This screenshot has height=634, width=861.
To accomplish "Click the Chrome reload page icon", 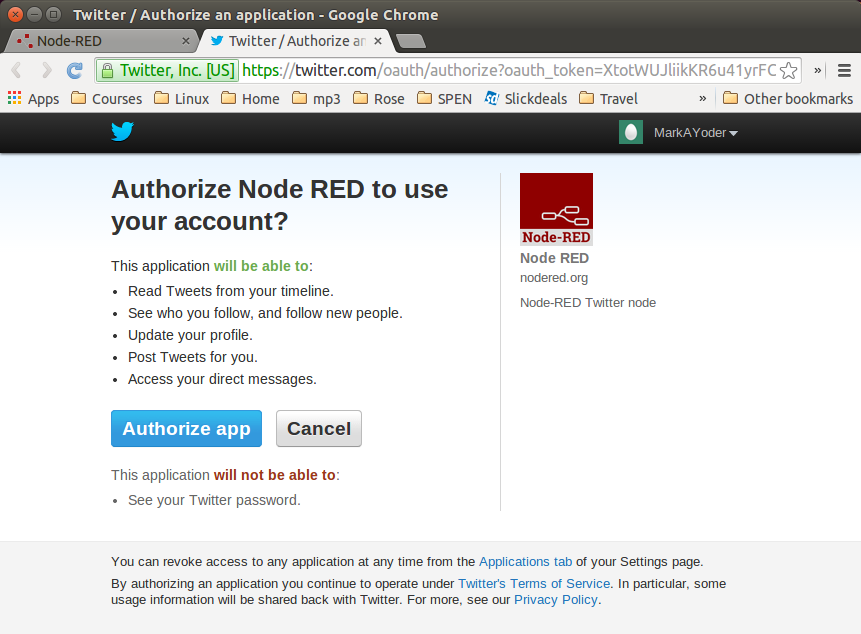I will click(x=73, y=71).
